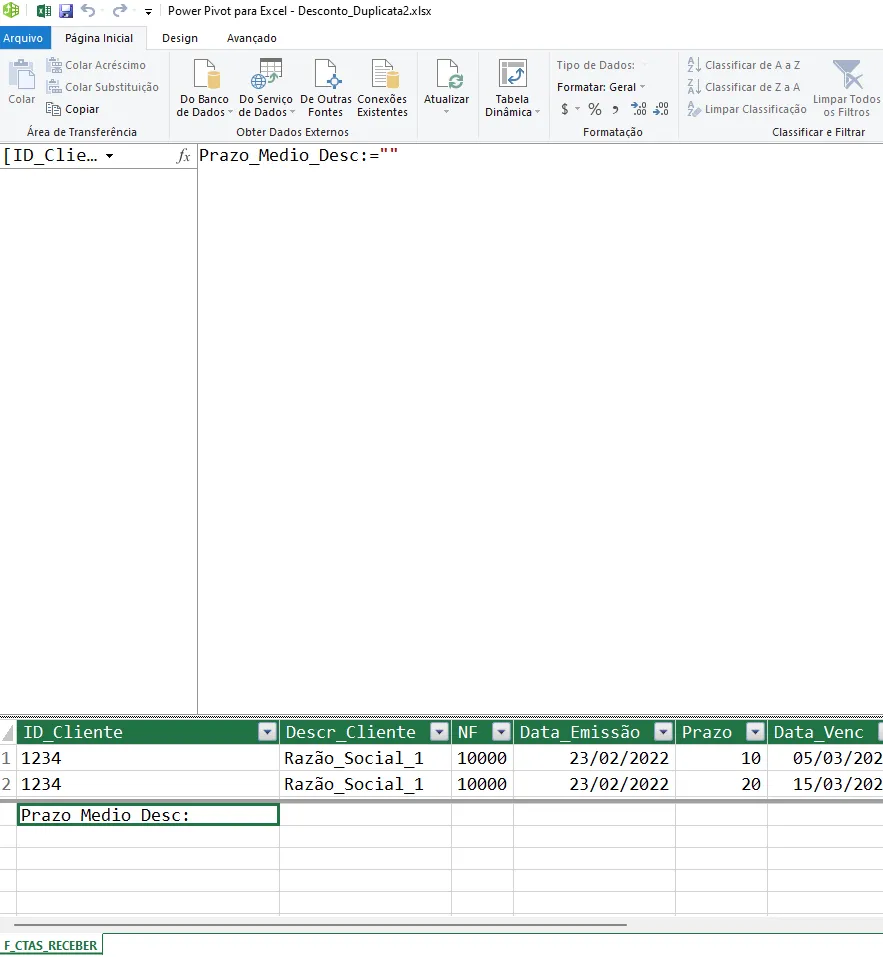The height and width of the screenshot is (957, 883).
Task: Open the Avançado tab
Action: pos(251,38)
